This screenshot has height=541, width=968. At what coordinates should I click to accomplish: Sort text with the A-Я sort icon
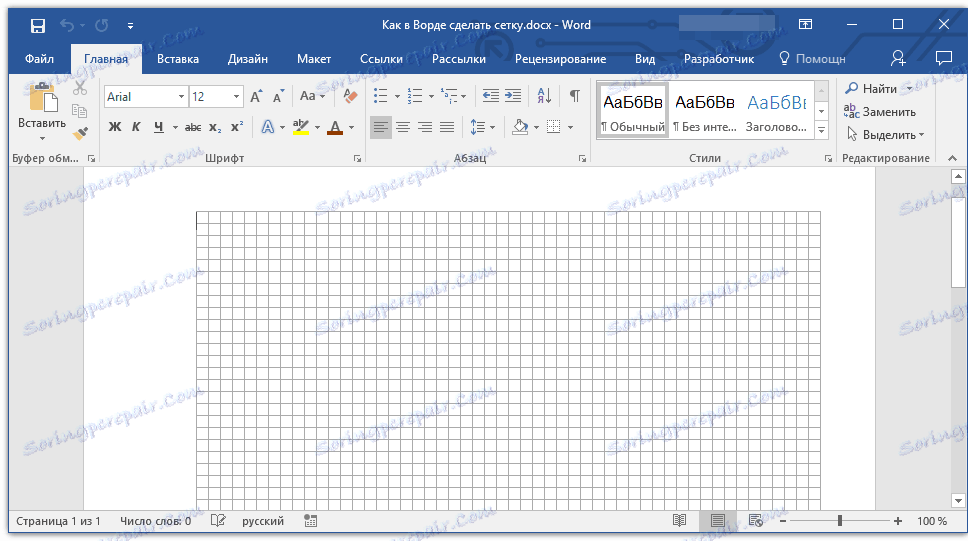pos(544,96)
